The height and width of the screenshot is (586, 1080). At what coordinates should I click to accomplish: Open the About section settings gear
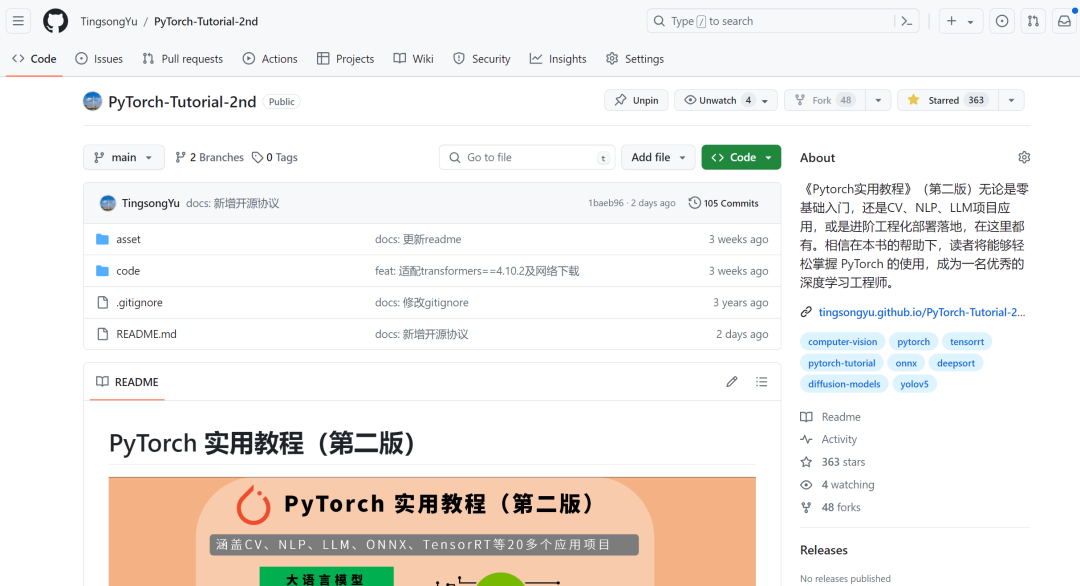pyautogui.click(x=1024, y=157)
